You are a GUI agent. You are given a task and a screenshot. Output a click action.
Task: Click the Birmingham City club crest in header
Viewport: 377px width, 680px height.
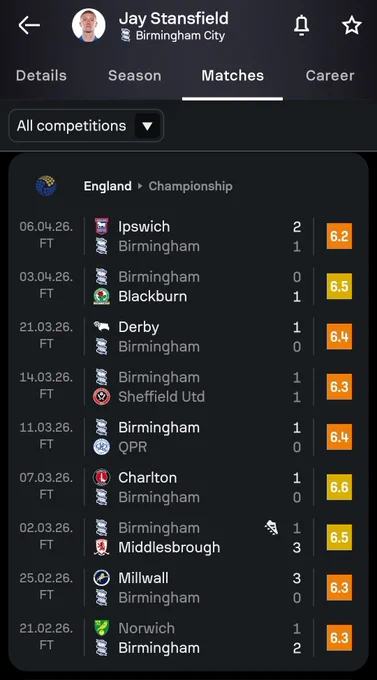pyautogui.click(x=125, y=35)
